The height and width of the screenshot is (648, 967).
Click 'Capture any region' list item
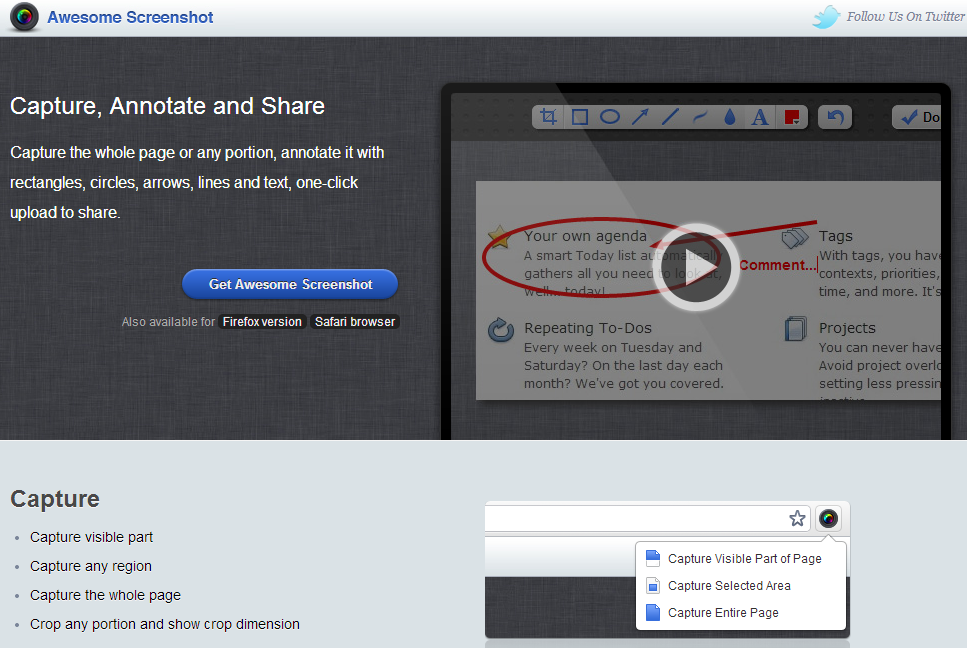91,566
